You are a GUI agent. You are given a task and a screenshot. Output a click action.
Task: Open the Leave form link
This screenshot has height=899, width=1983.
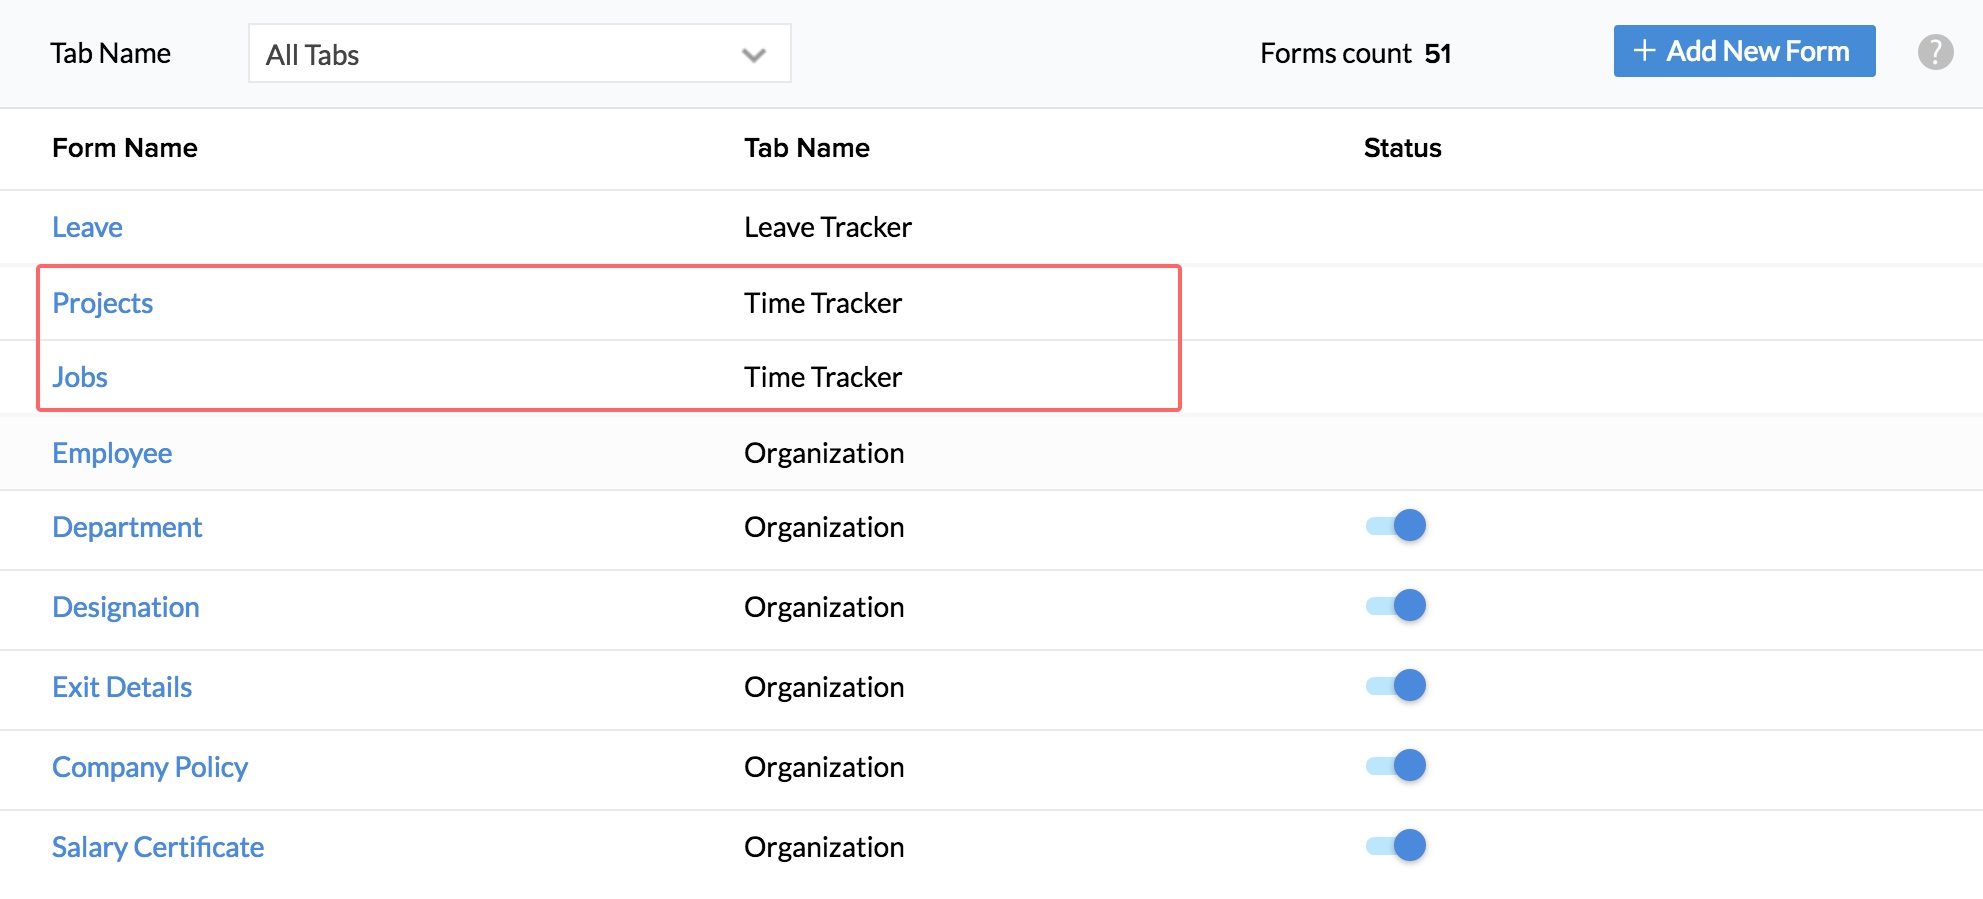coord(87,228)
